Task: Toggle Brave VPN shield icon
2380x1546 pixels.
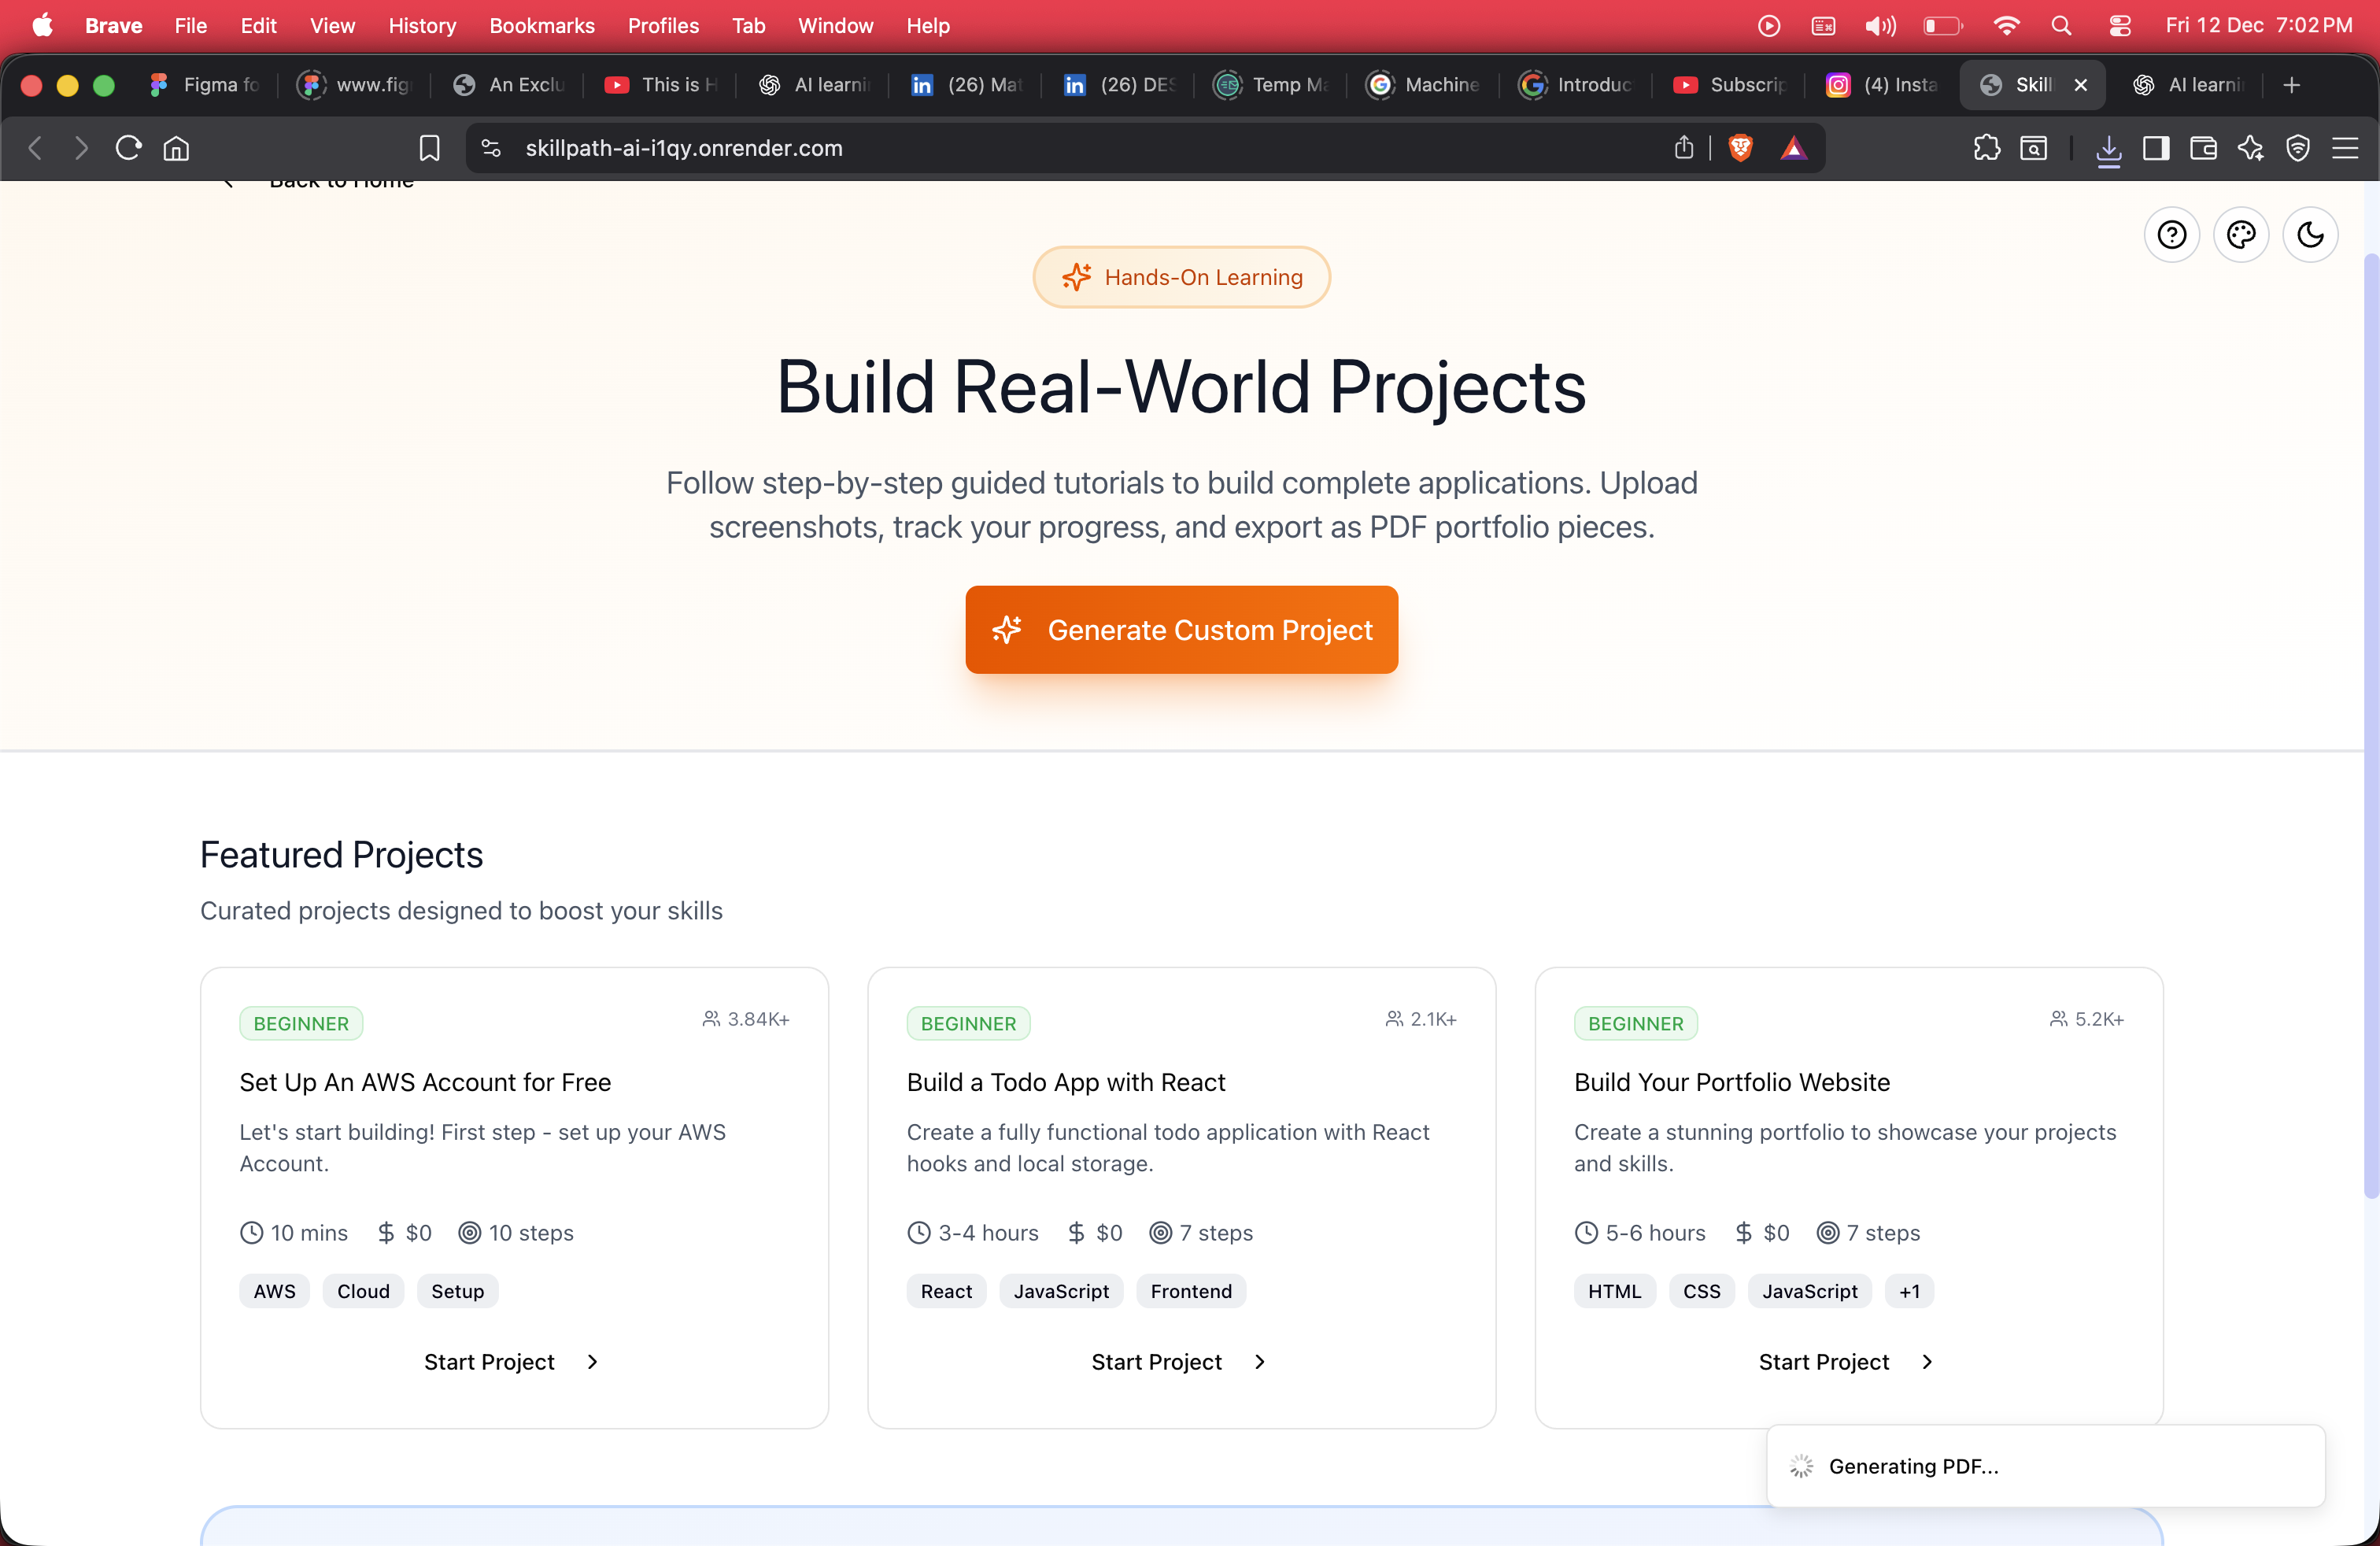Action: click(2298, 148)
